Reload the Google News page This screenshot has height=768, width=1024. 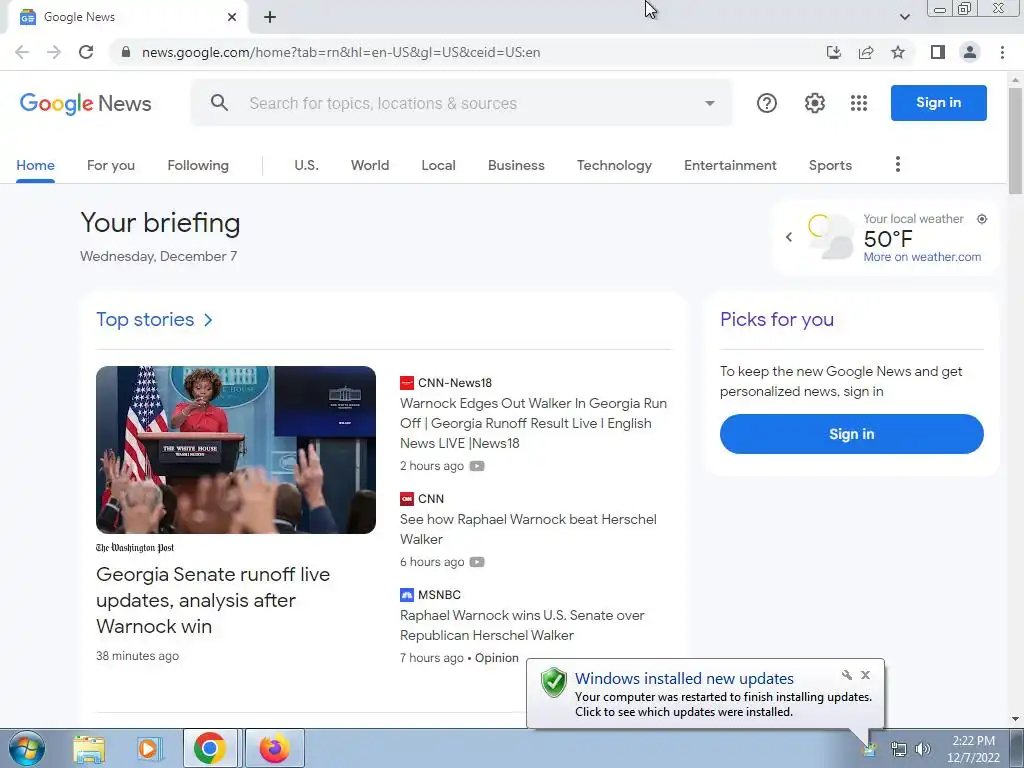pyautogui.click(x=86, y=52)
